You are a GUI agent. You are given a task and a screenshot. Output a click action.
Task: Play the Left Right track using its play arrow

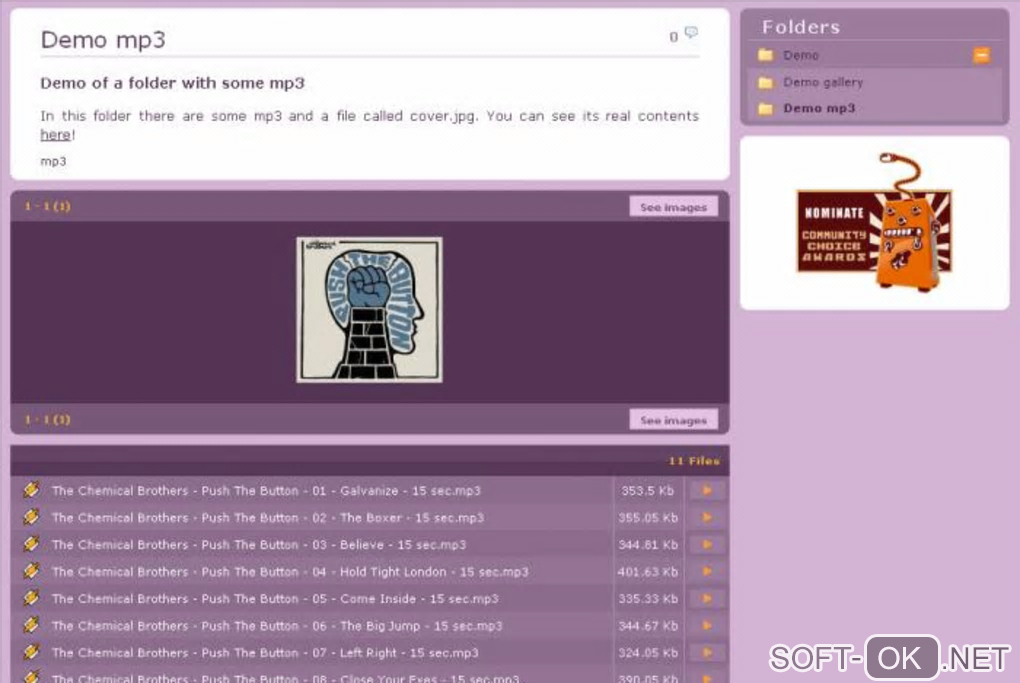tap(707, 652)
